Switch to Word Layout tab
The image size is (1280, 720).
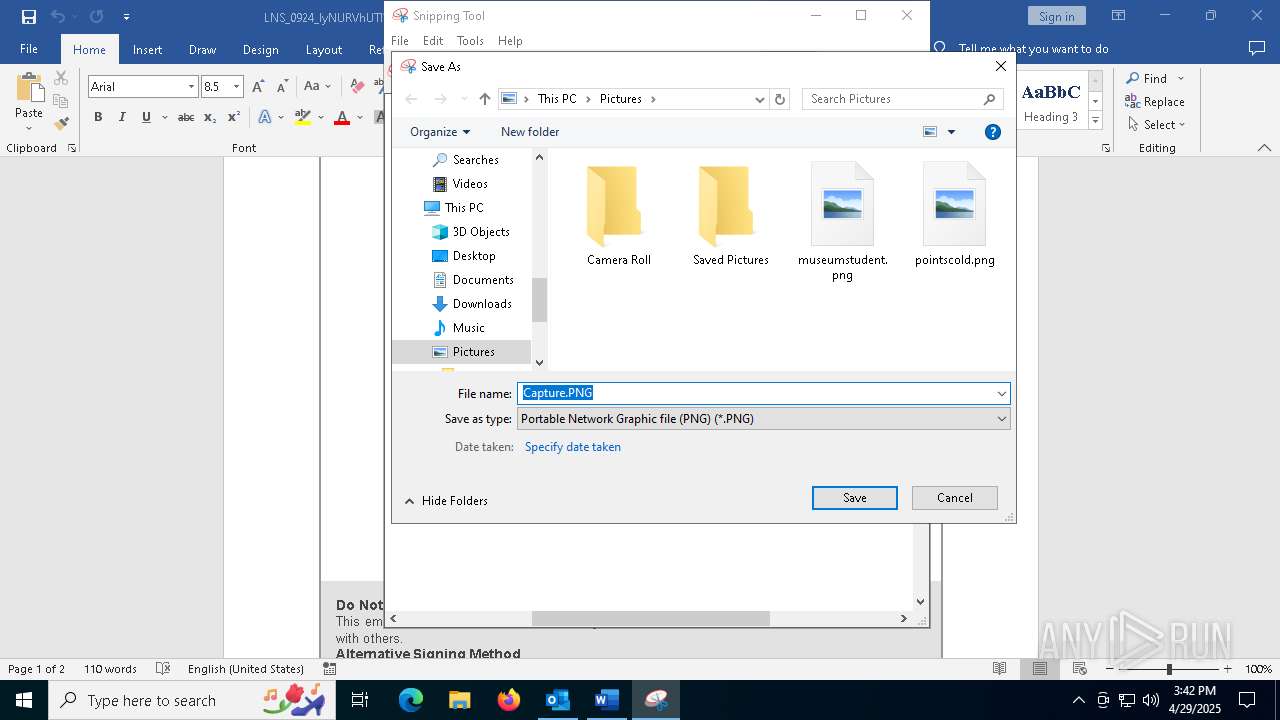(323, 50)
